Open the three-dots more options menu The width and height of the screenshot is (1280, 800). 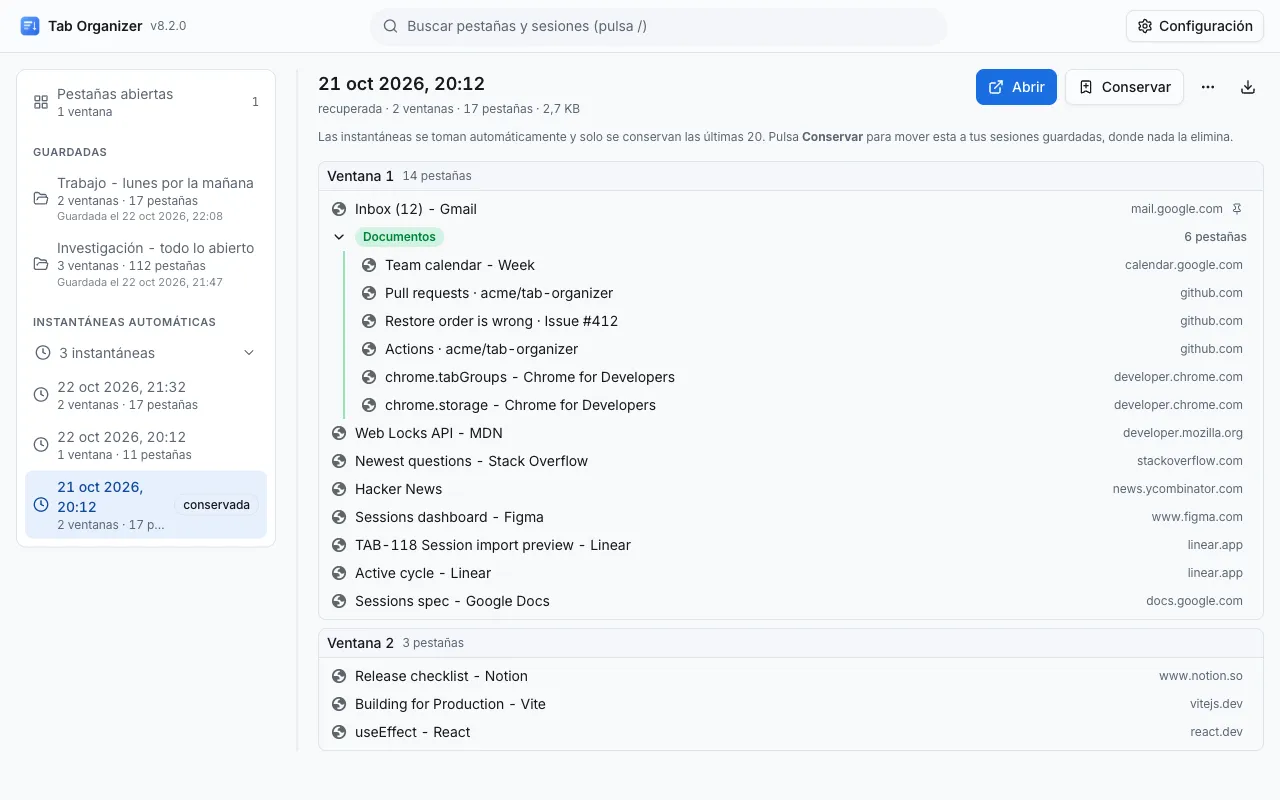tap(1208, 87)
